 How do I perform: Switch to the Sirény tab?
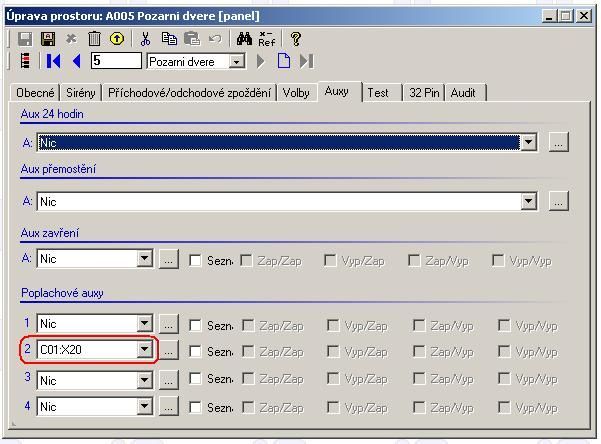pyautogui.click(x=81, y=92)
